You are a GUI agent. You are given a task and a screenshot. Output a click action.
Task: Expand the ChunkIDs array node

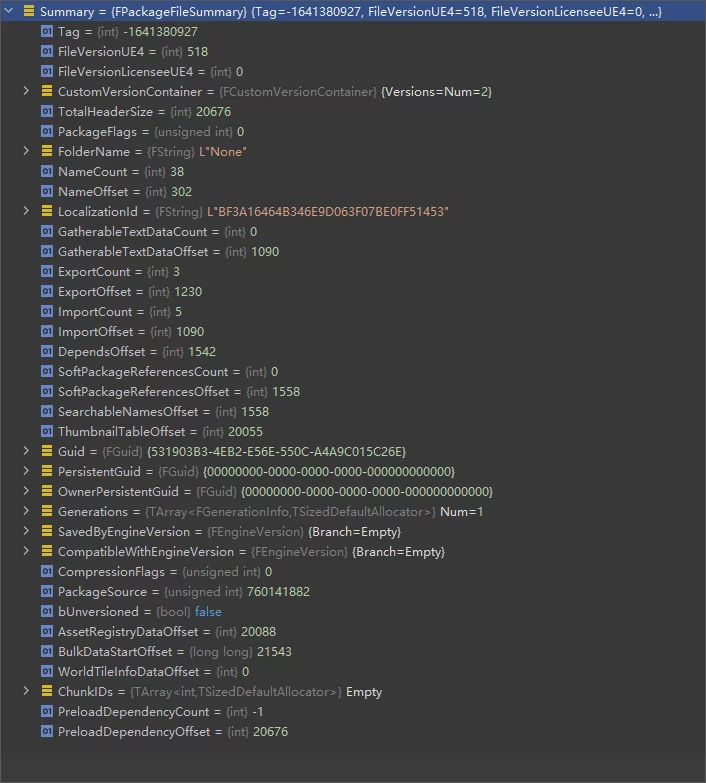(27, 692)
